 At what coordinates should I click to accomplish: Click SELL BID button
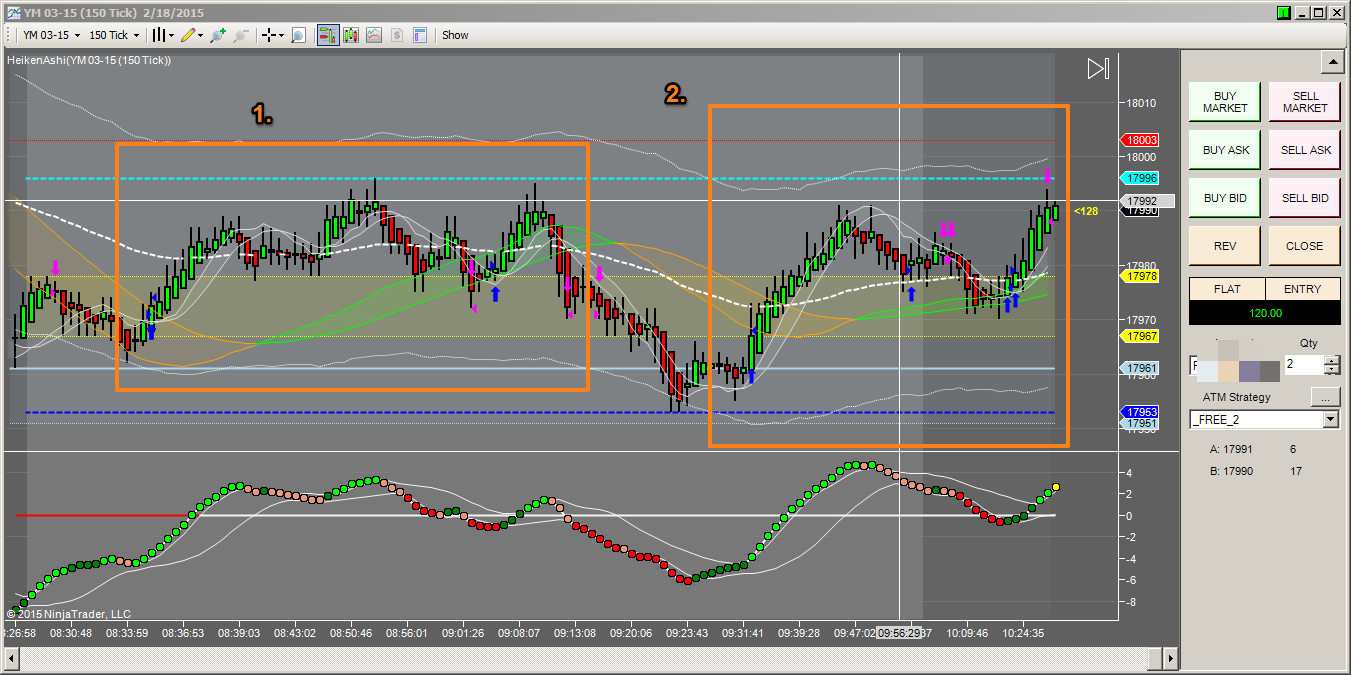[x=1305, y=198]
